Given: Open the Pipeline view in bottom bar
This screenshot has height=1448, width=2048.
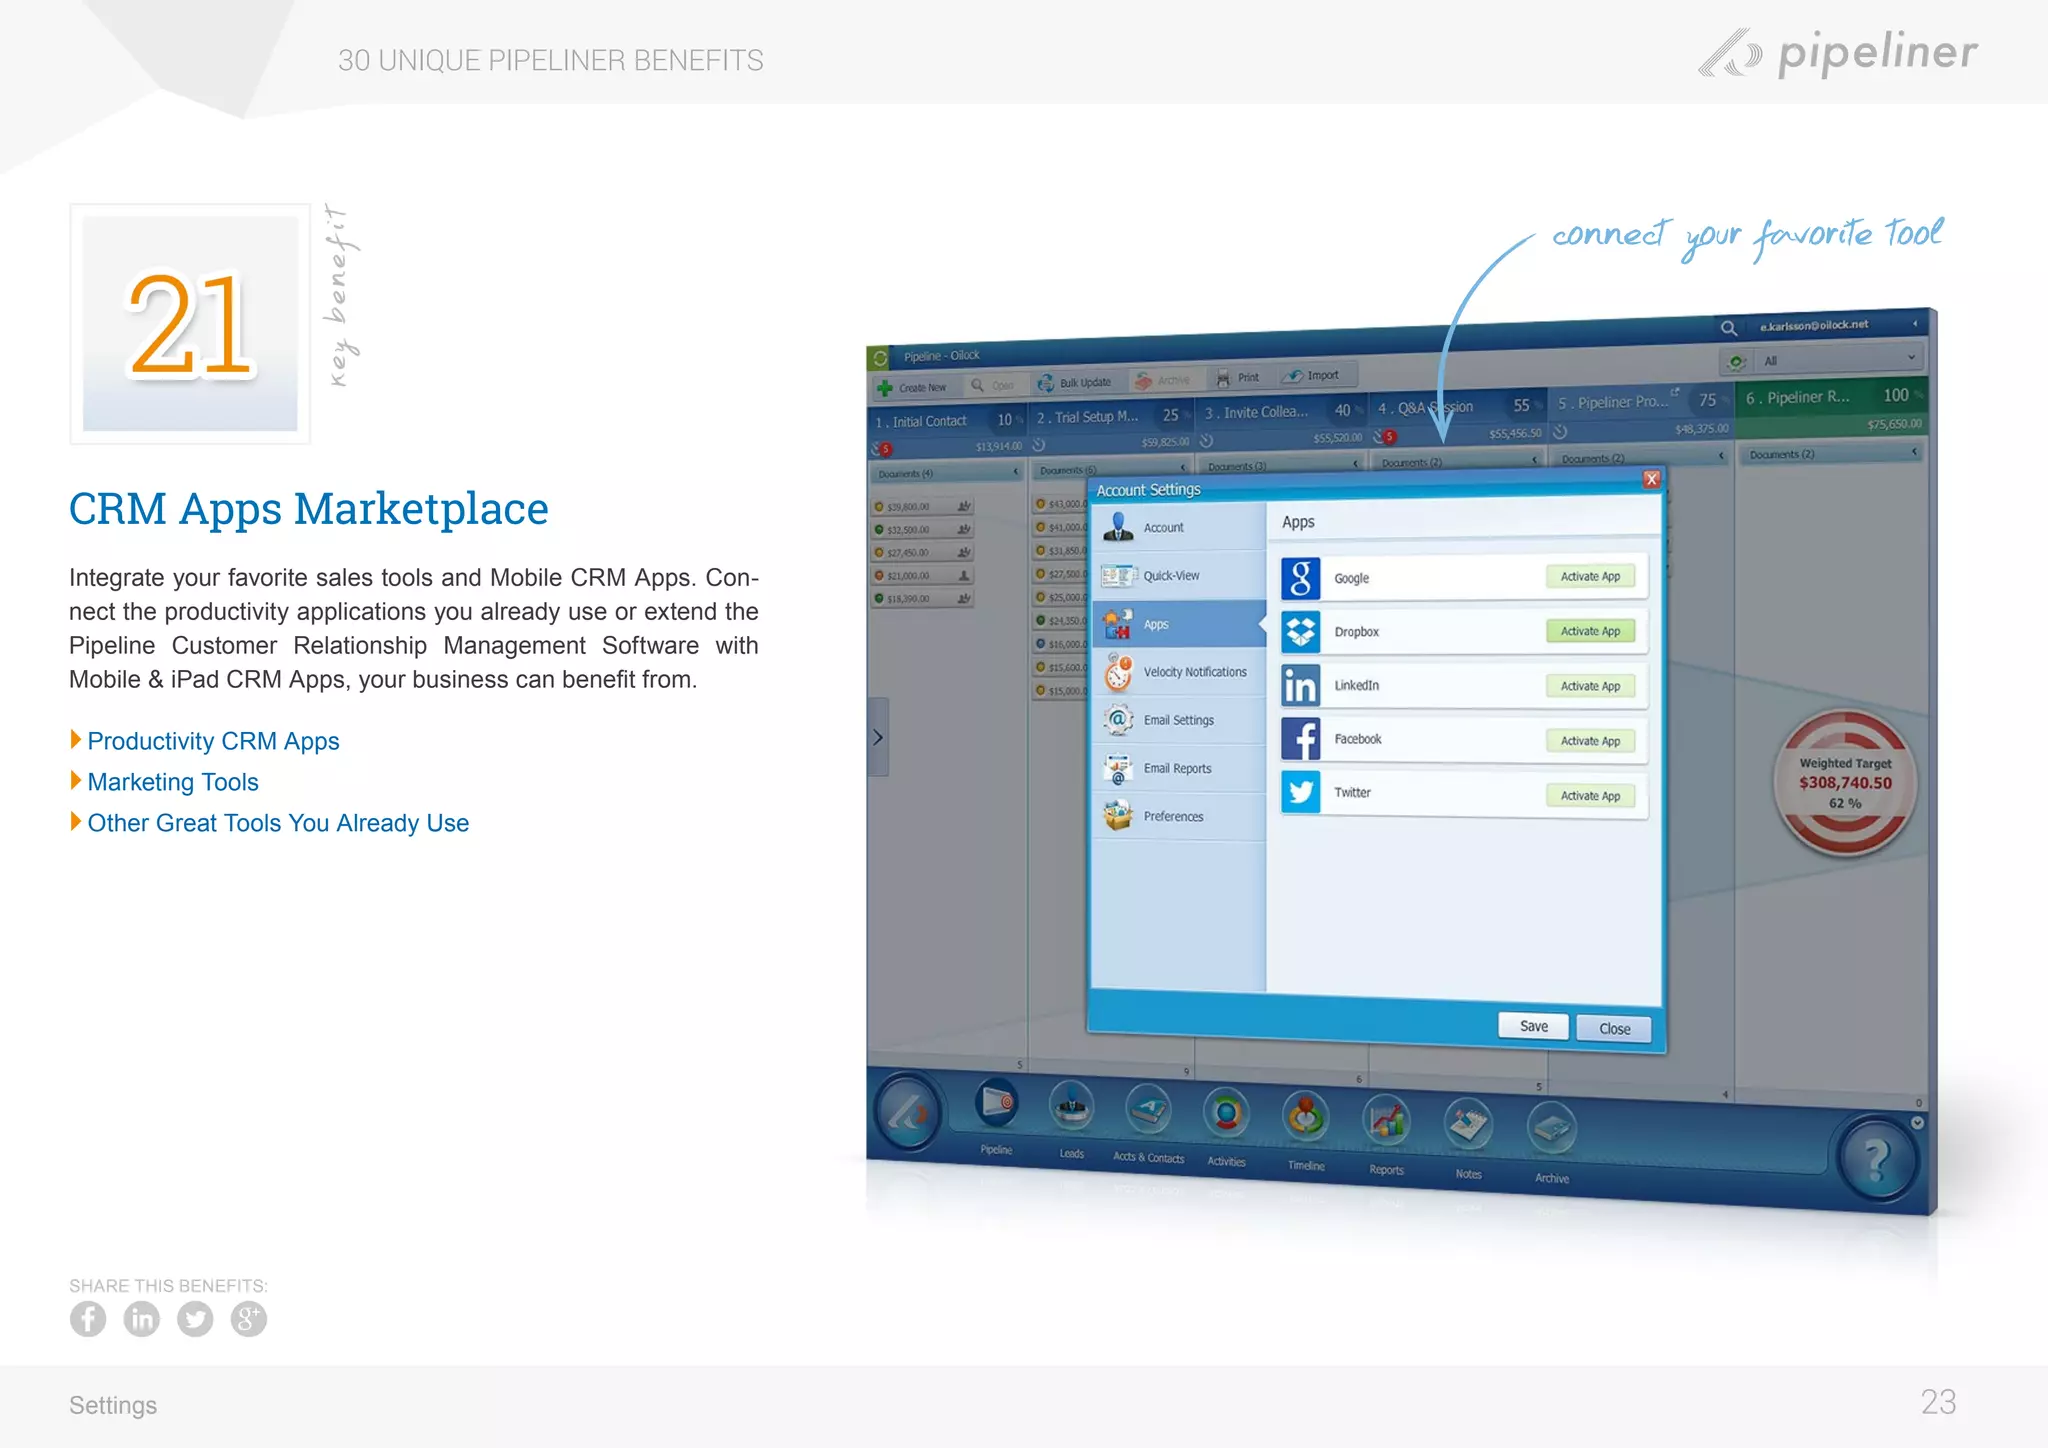Looking at the screenshot, I should point(997,1103).
